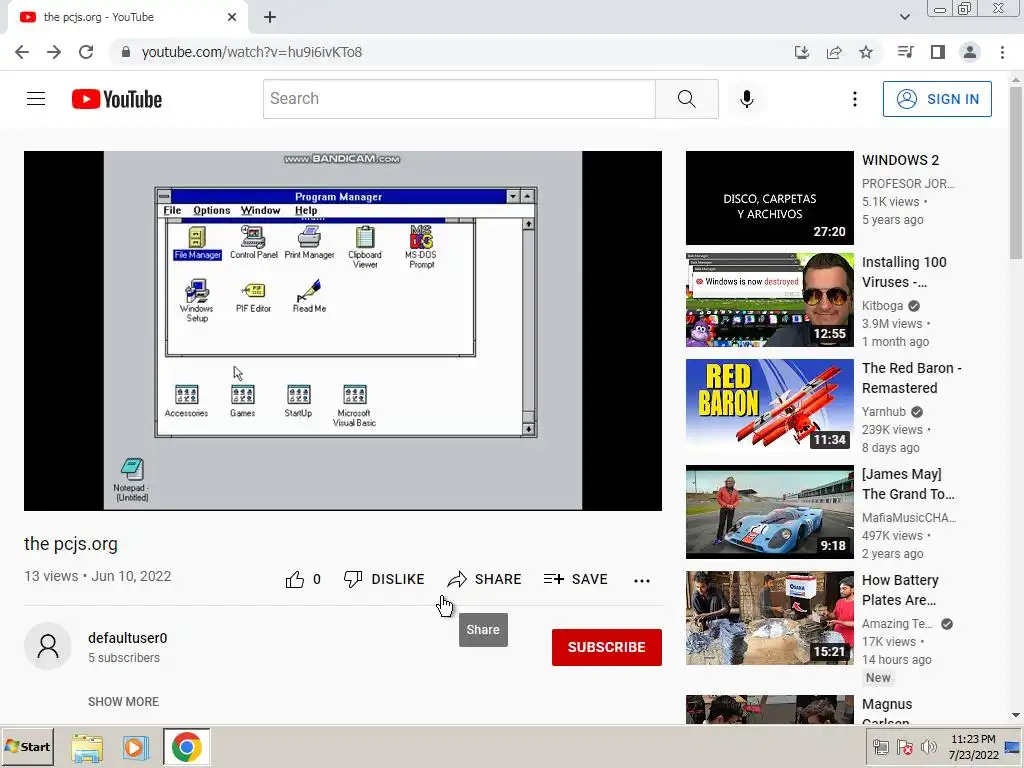
Task: Click the install app icon in address bar
Action: (x=801, y=52)
